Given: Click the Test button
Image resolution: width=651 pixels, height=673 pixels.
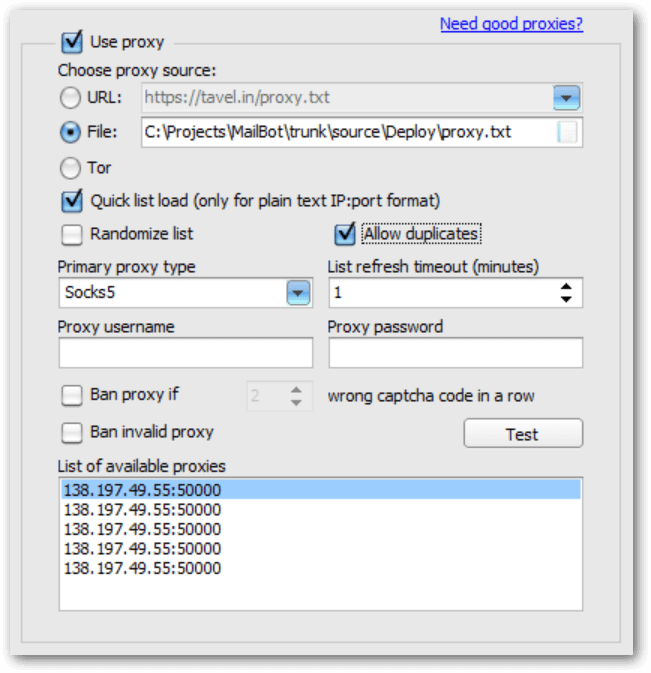Looking at the screenshot, I should point(523,434).
